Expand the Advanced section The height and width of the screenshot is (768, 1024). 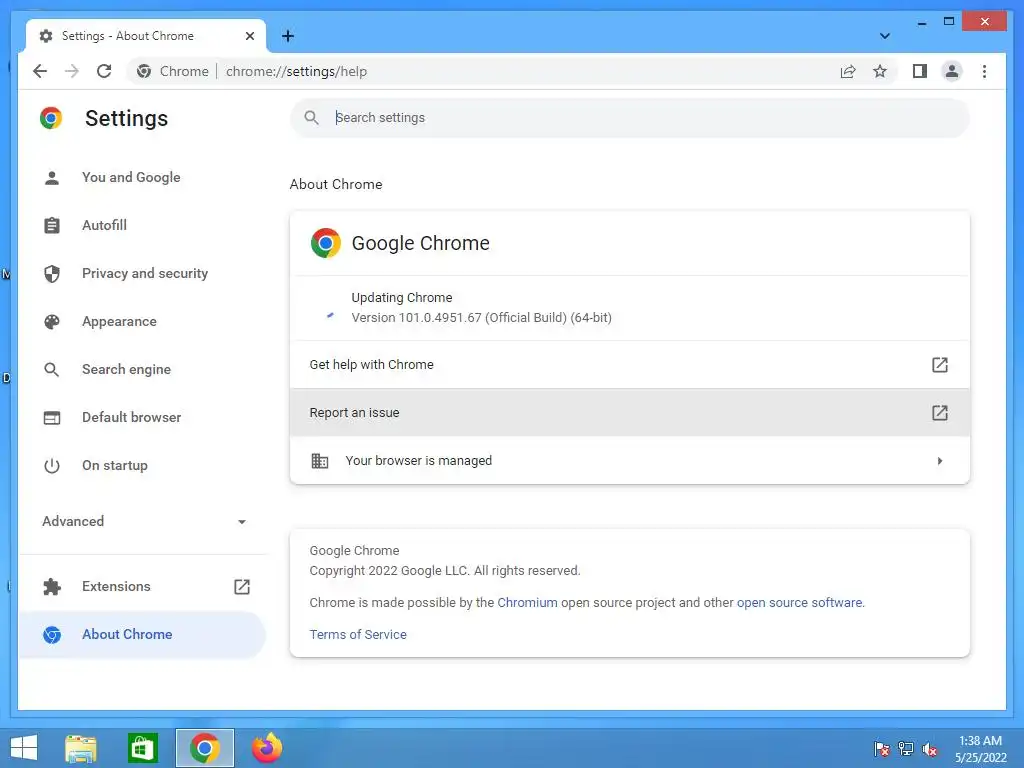coord(142,521)
